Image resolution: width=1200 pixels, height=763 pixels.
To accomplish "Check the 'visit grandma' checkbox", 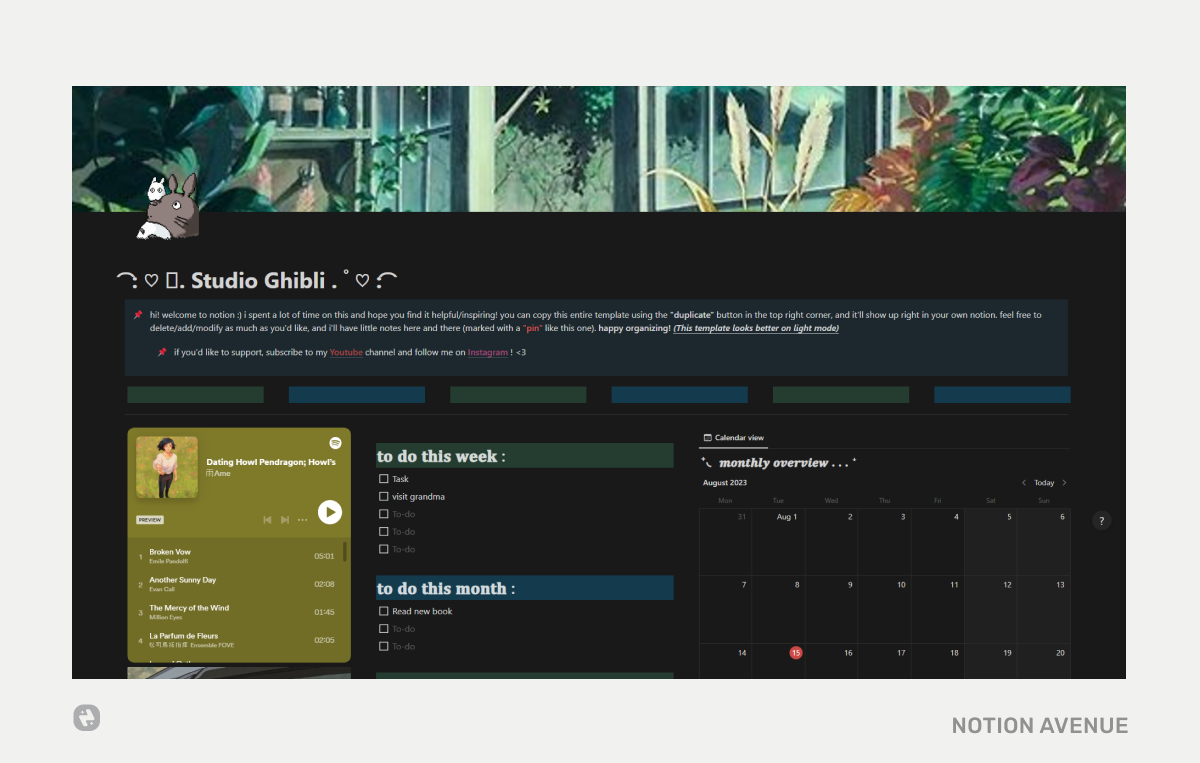I will pyautogui.click(x=384, y=497).
